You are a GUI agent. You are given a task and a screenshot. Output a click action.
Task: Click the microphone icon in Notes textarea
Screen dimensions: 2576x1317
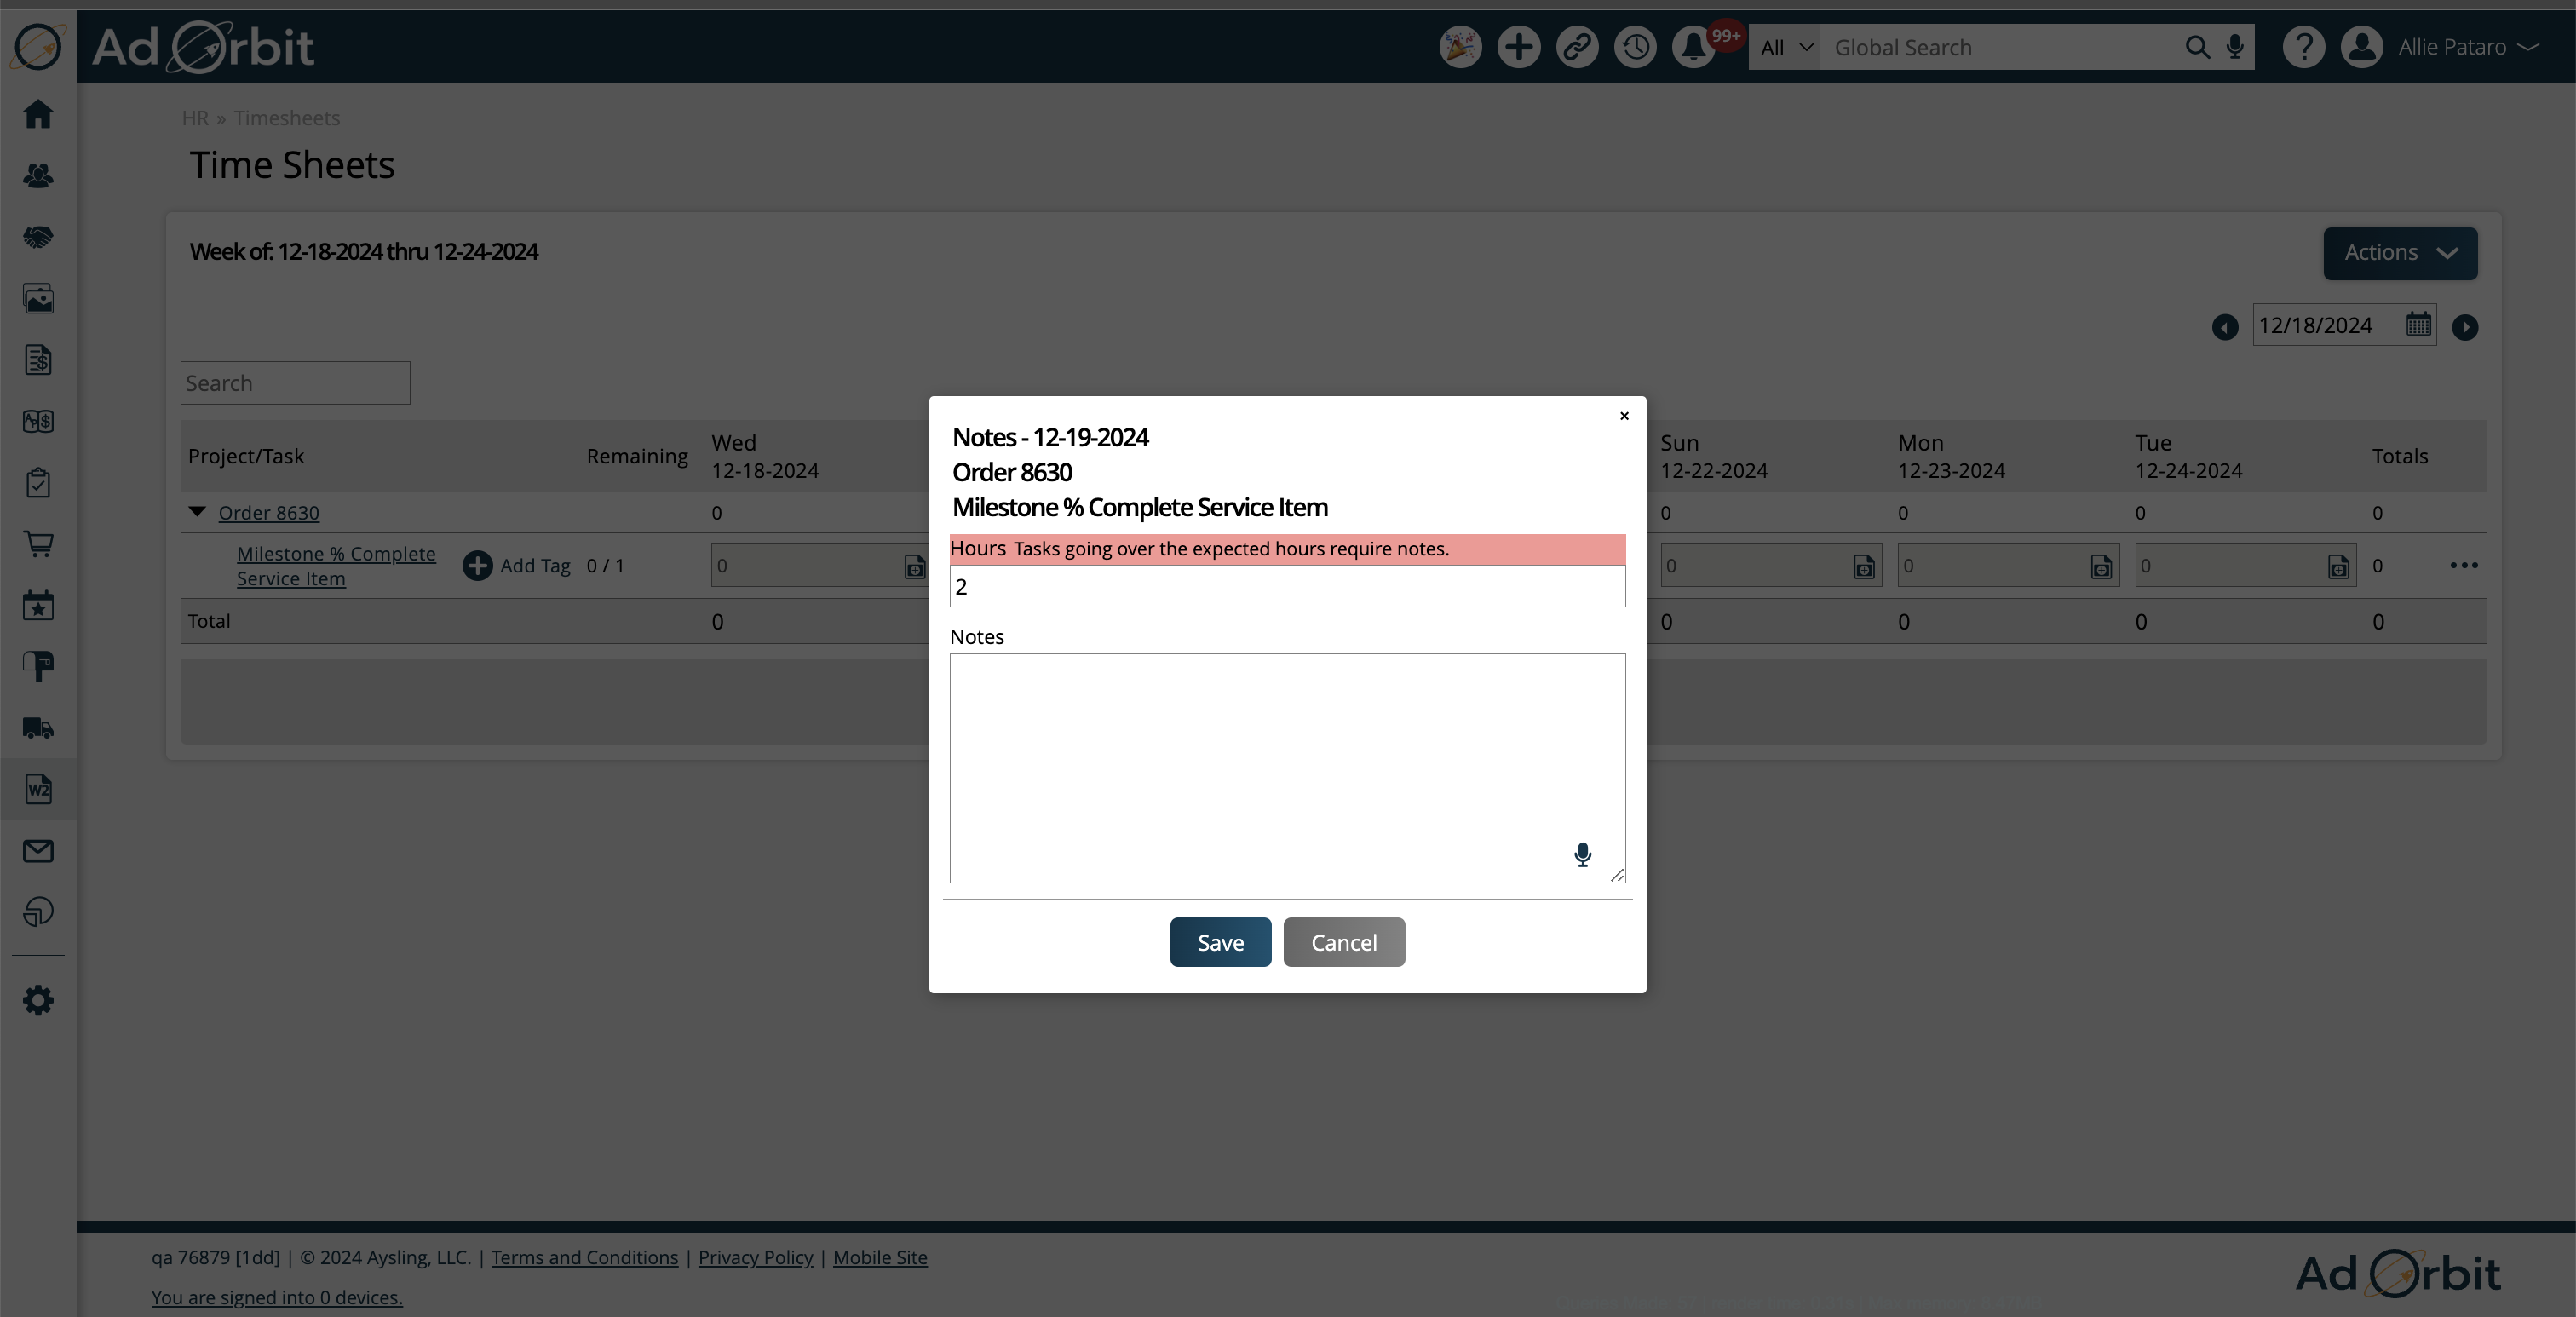click(1582, 854)
